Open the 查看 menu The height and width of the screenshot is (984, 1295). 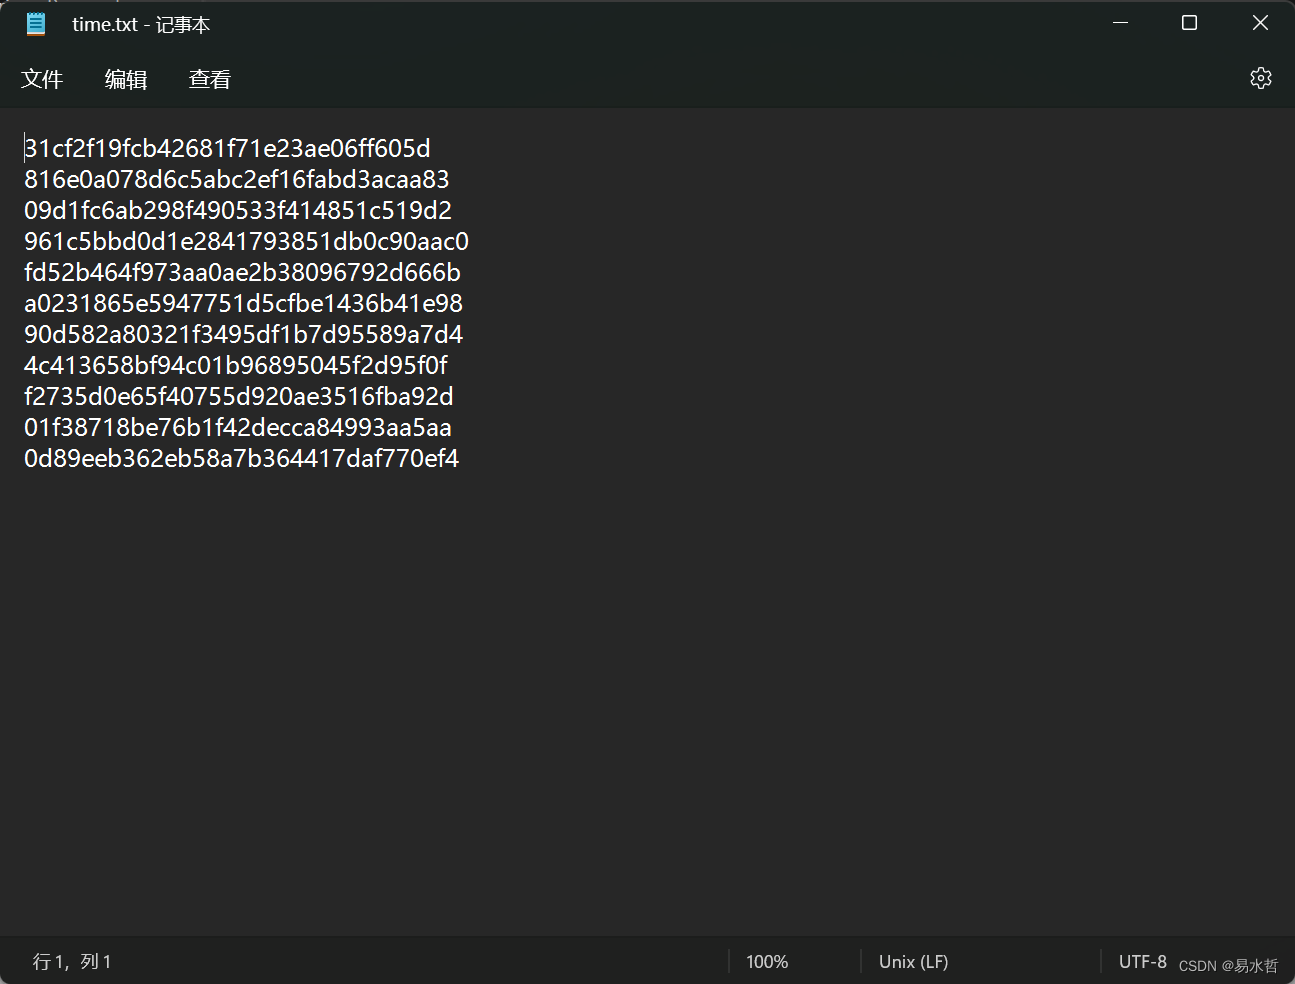(210, 79)
